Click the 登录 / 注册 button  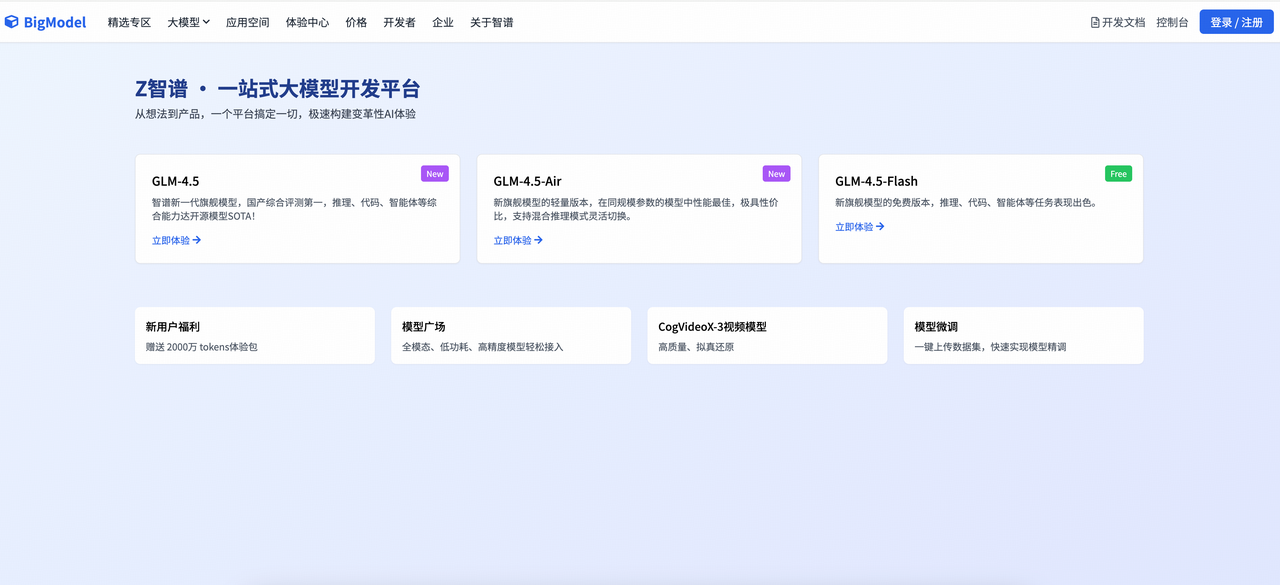click(1236, 22)
